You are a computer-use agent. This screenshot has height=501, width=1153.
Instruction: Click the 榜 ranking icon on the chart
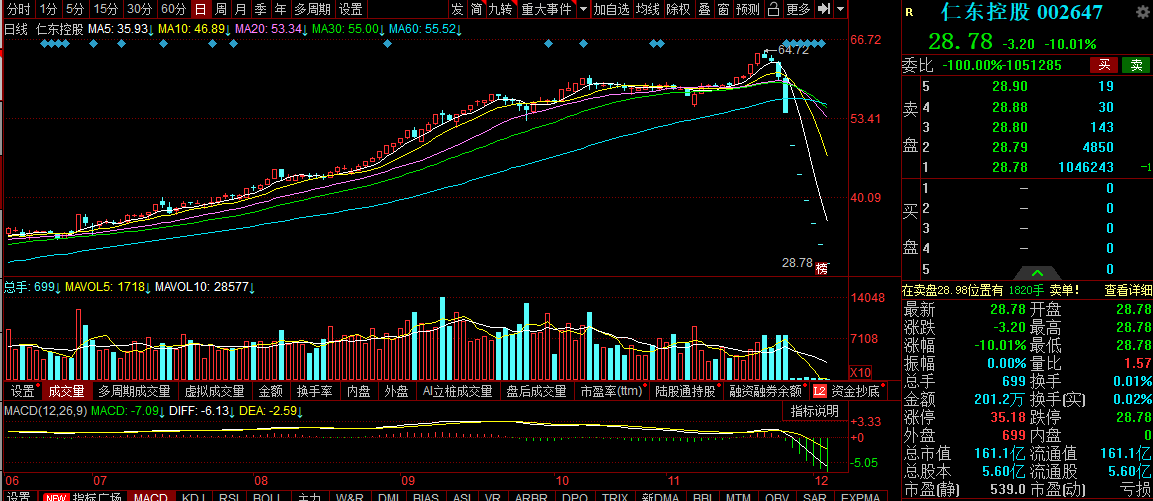(x=822, y=268)
